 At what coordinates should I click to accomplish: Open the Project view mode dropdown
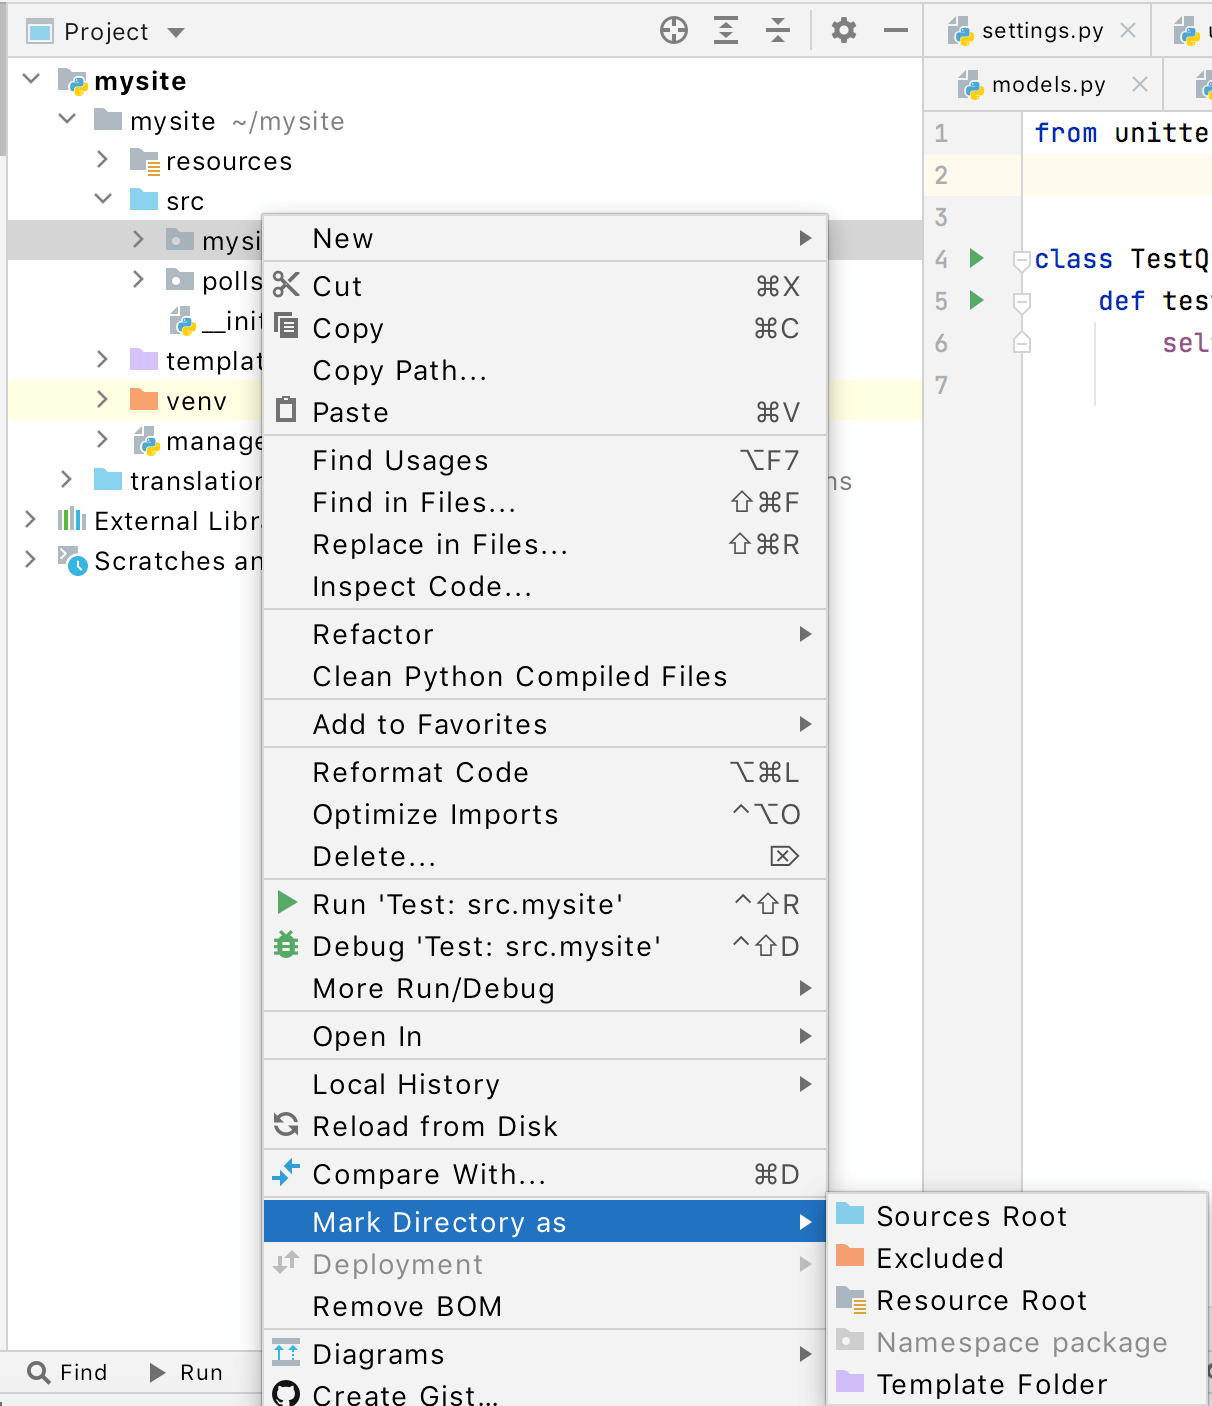point(175,31)
